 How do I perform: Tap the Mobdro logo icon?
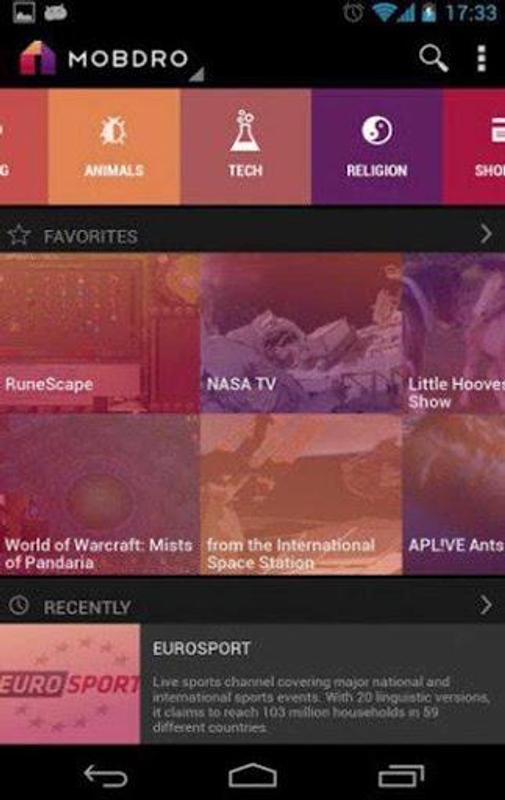click(x=37, y=58)
